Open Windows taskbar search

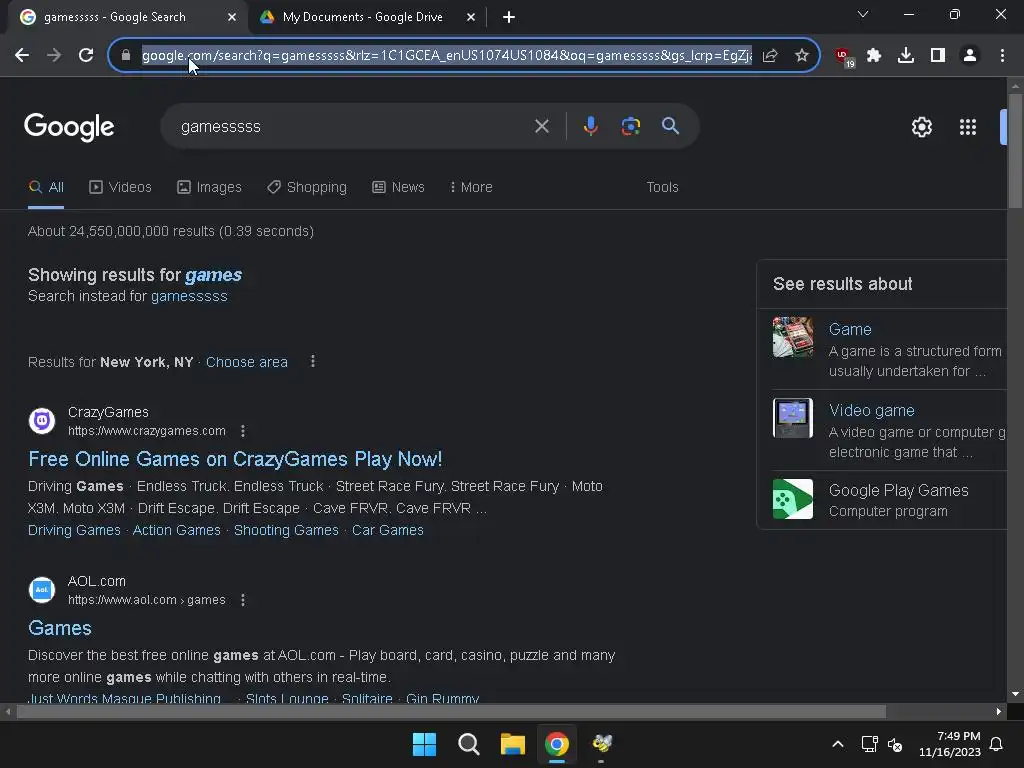point(469,744)
